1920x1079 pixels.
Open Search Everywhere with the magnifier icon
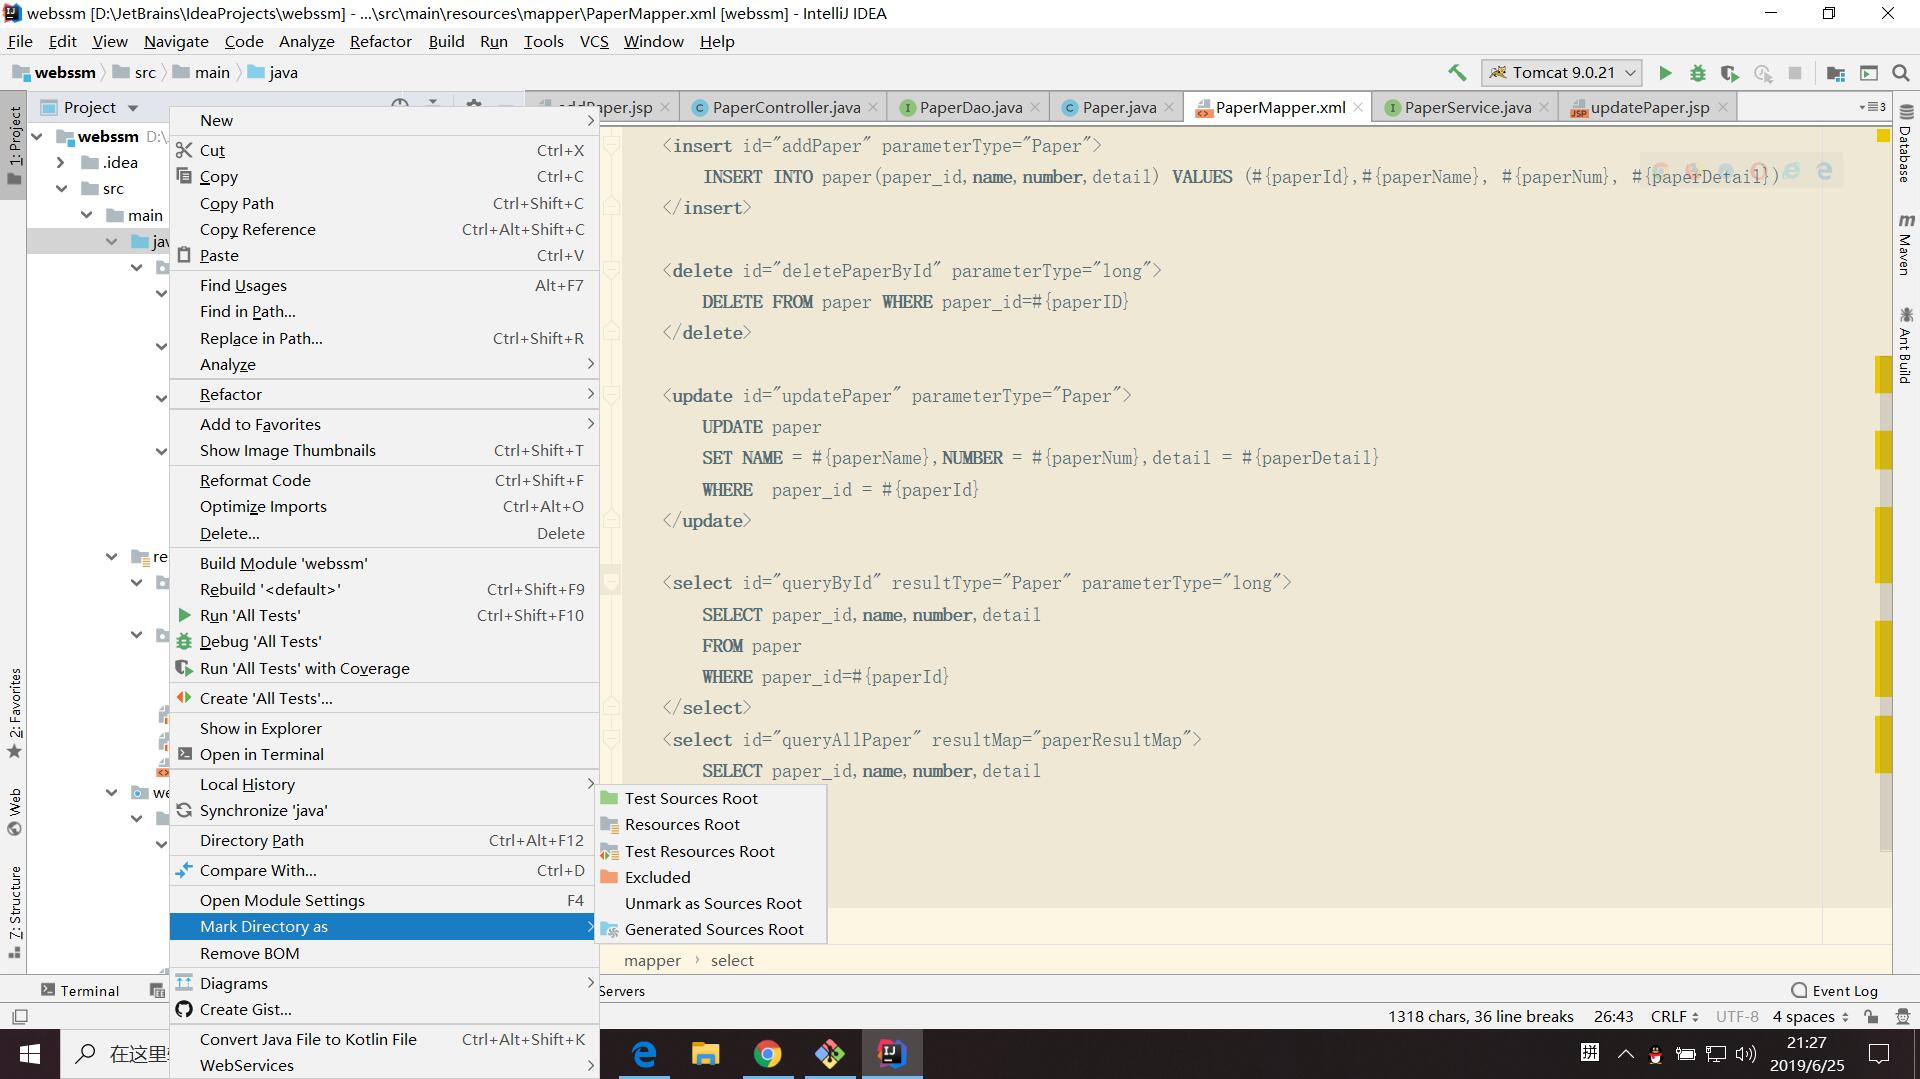(x=1901, y=73)
